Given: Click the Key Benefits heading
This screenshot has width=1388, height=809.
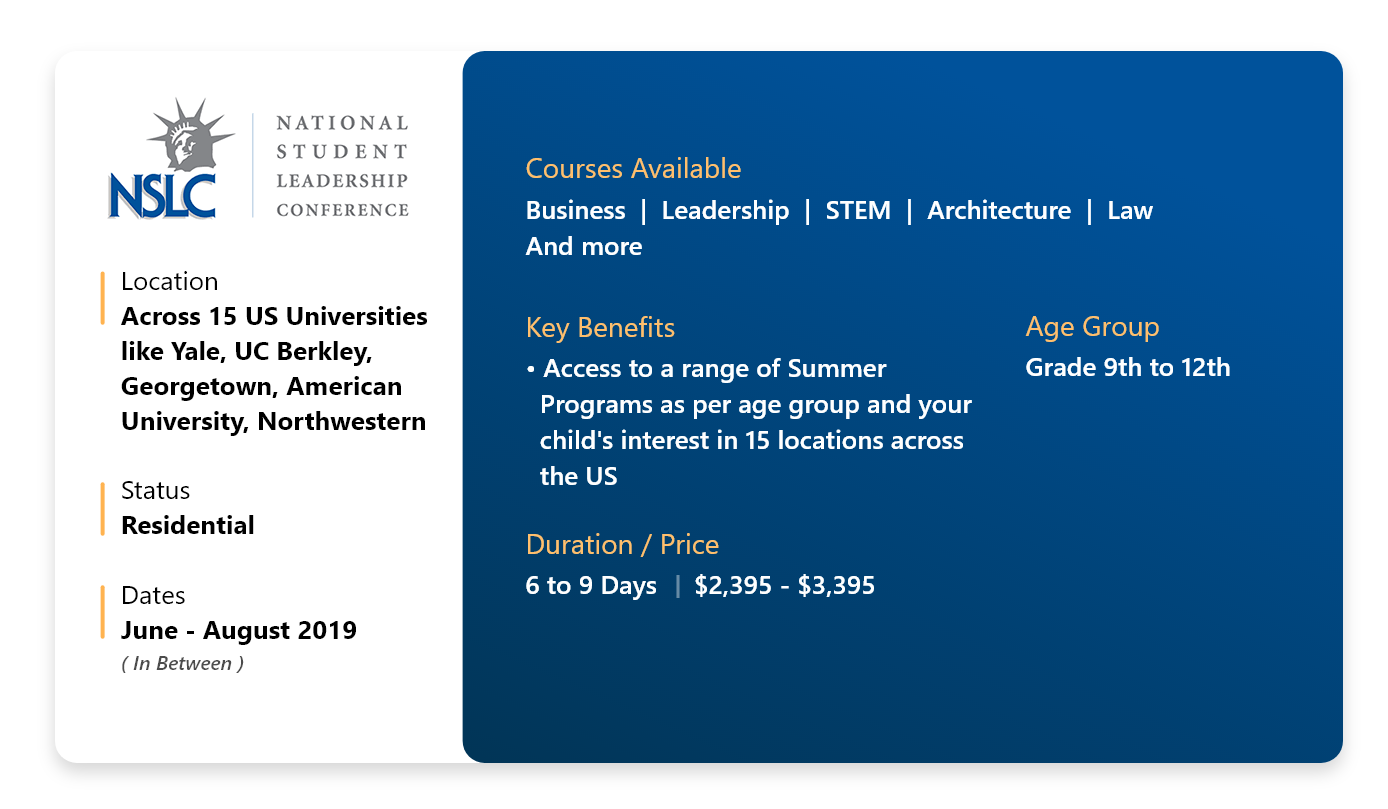Looking at the screenshot, I should pyautogui.click(x=600, y=328).
